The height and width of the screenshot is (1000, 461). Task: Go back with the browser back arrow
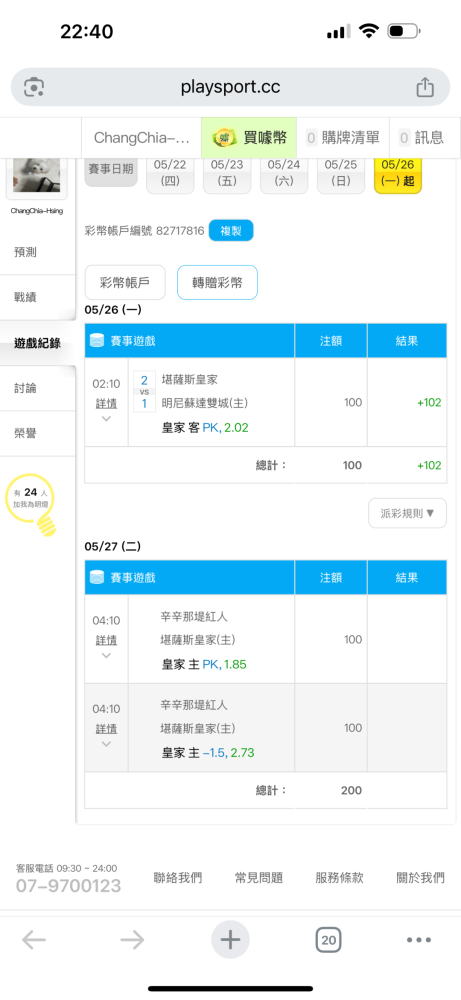34,939
